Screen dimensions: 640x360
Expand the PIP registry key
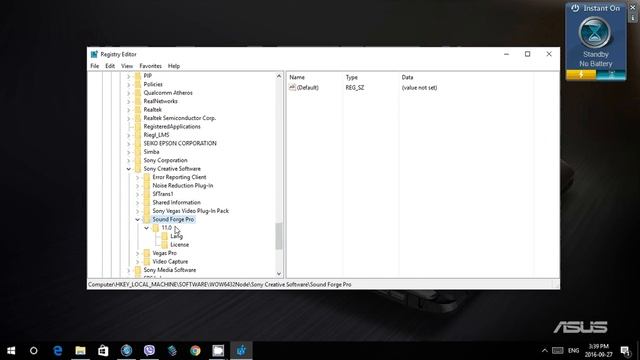pyautogui.click(x=129, y=76)
